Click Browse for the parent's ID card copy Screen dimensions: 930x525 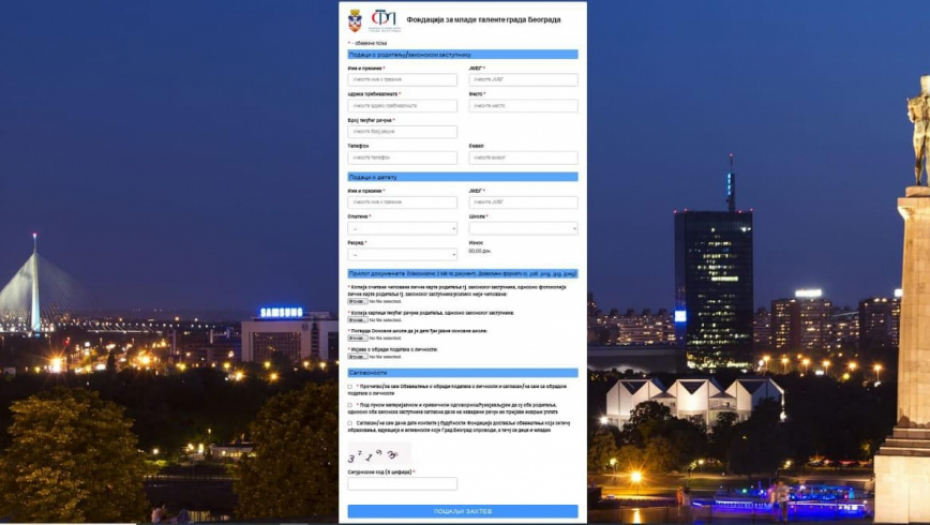tap(357, 301)
